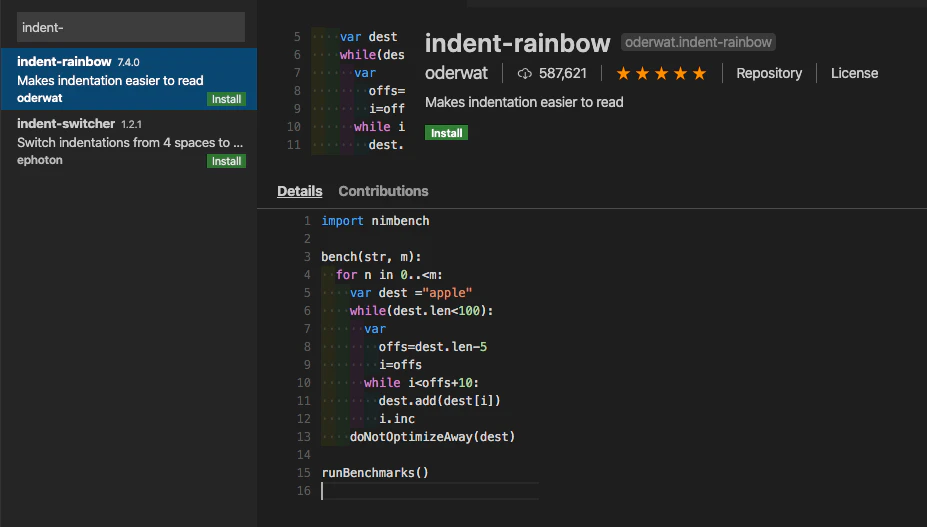
Task: Click version 7.4.0 label in sidebar
Action: [x=128, y=62]
